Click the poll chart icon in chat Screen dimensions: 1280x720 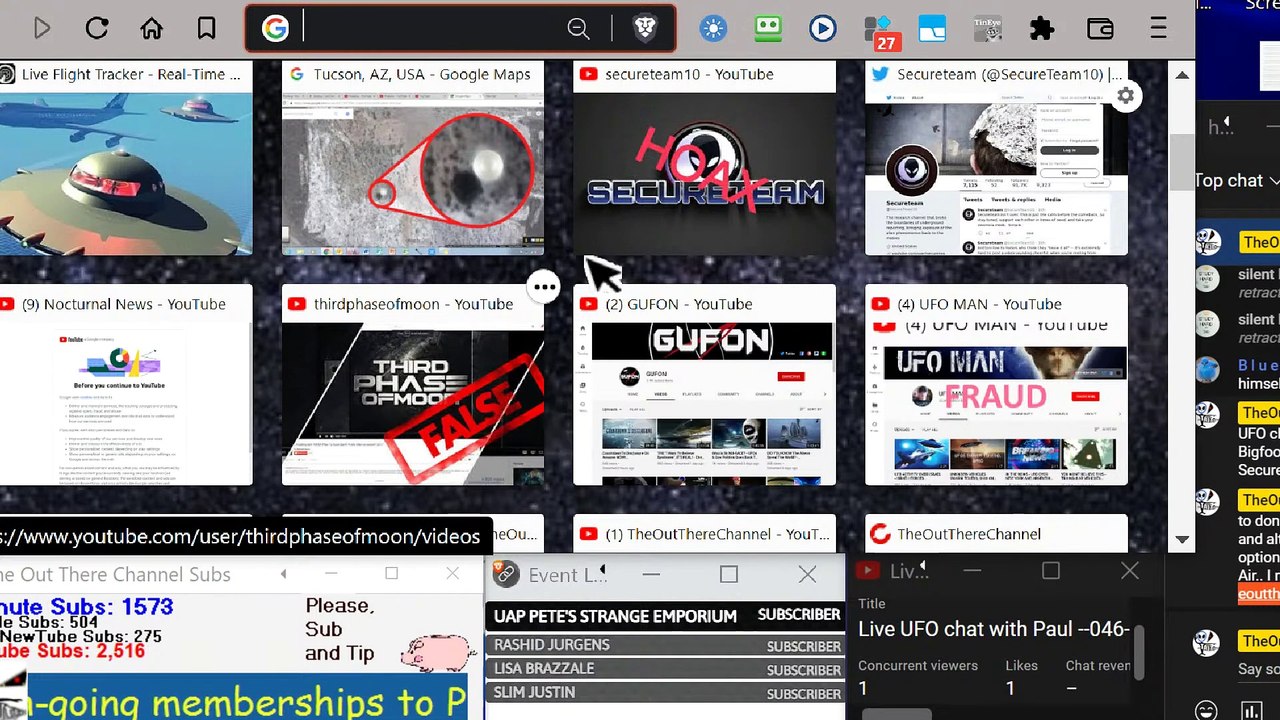(x=1252, y=711)
